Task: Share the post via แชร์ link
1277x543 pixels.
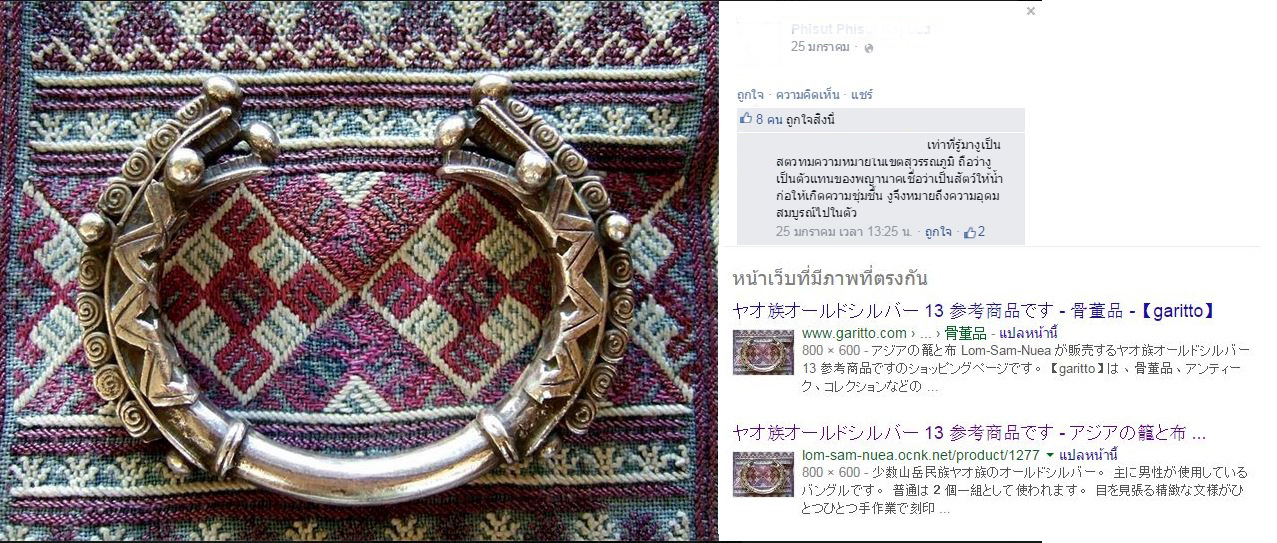Action: pyautogui.click(x=861, y=95)
